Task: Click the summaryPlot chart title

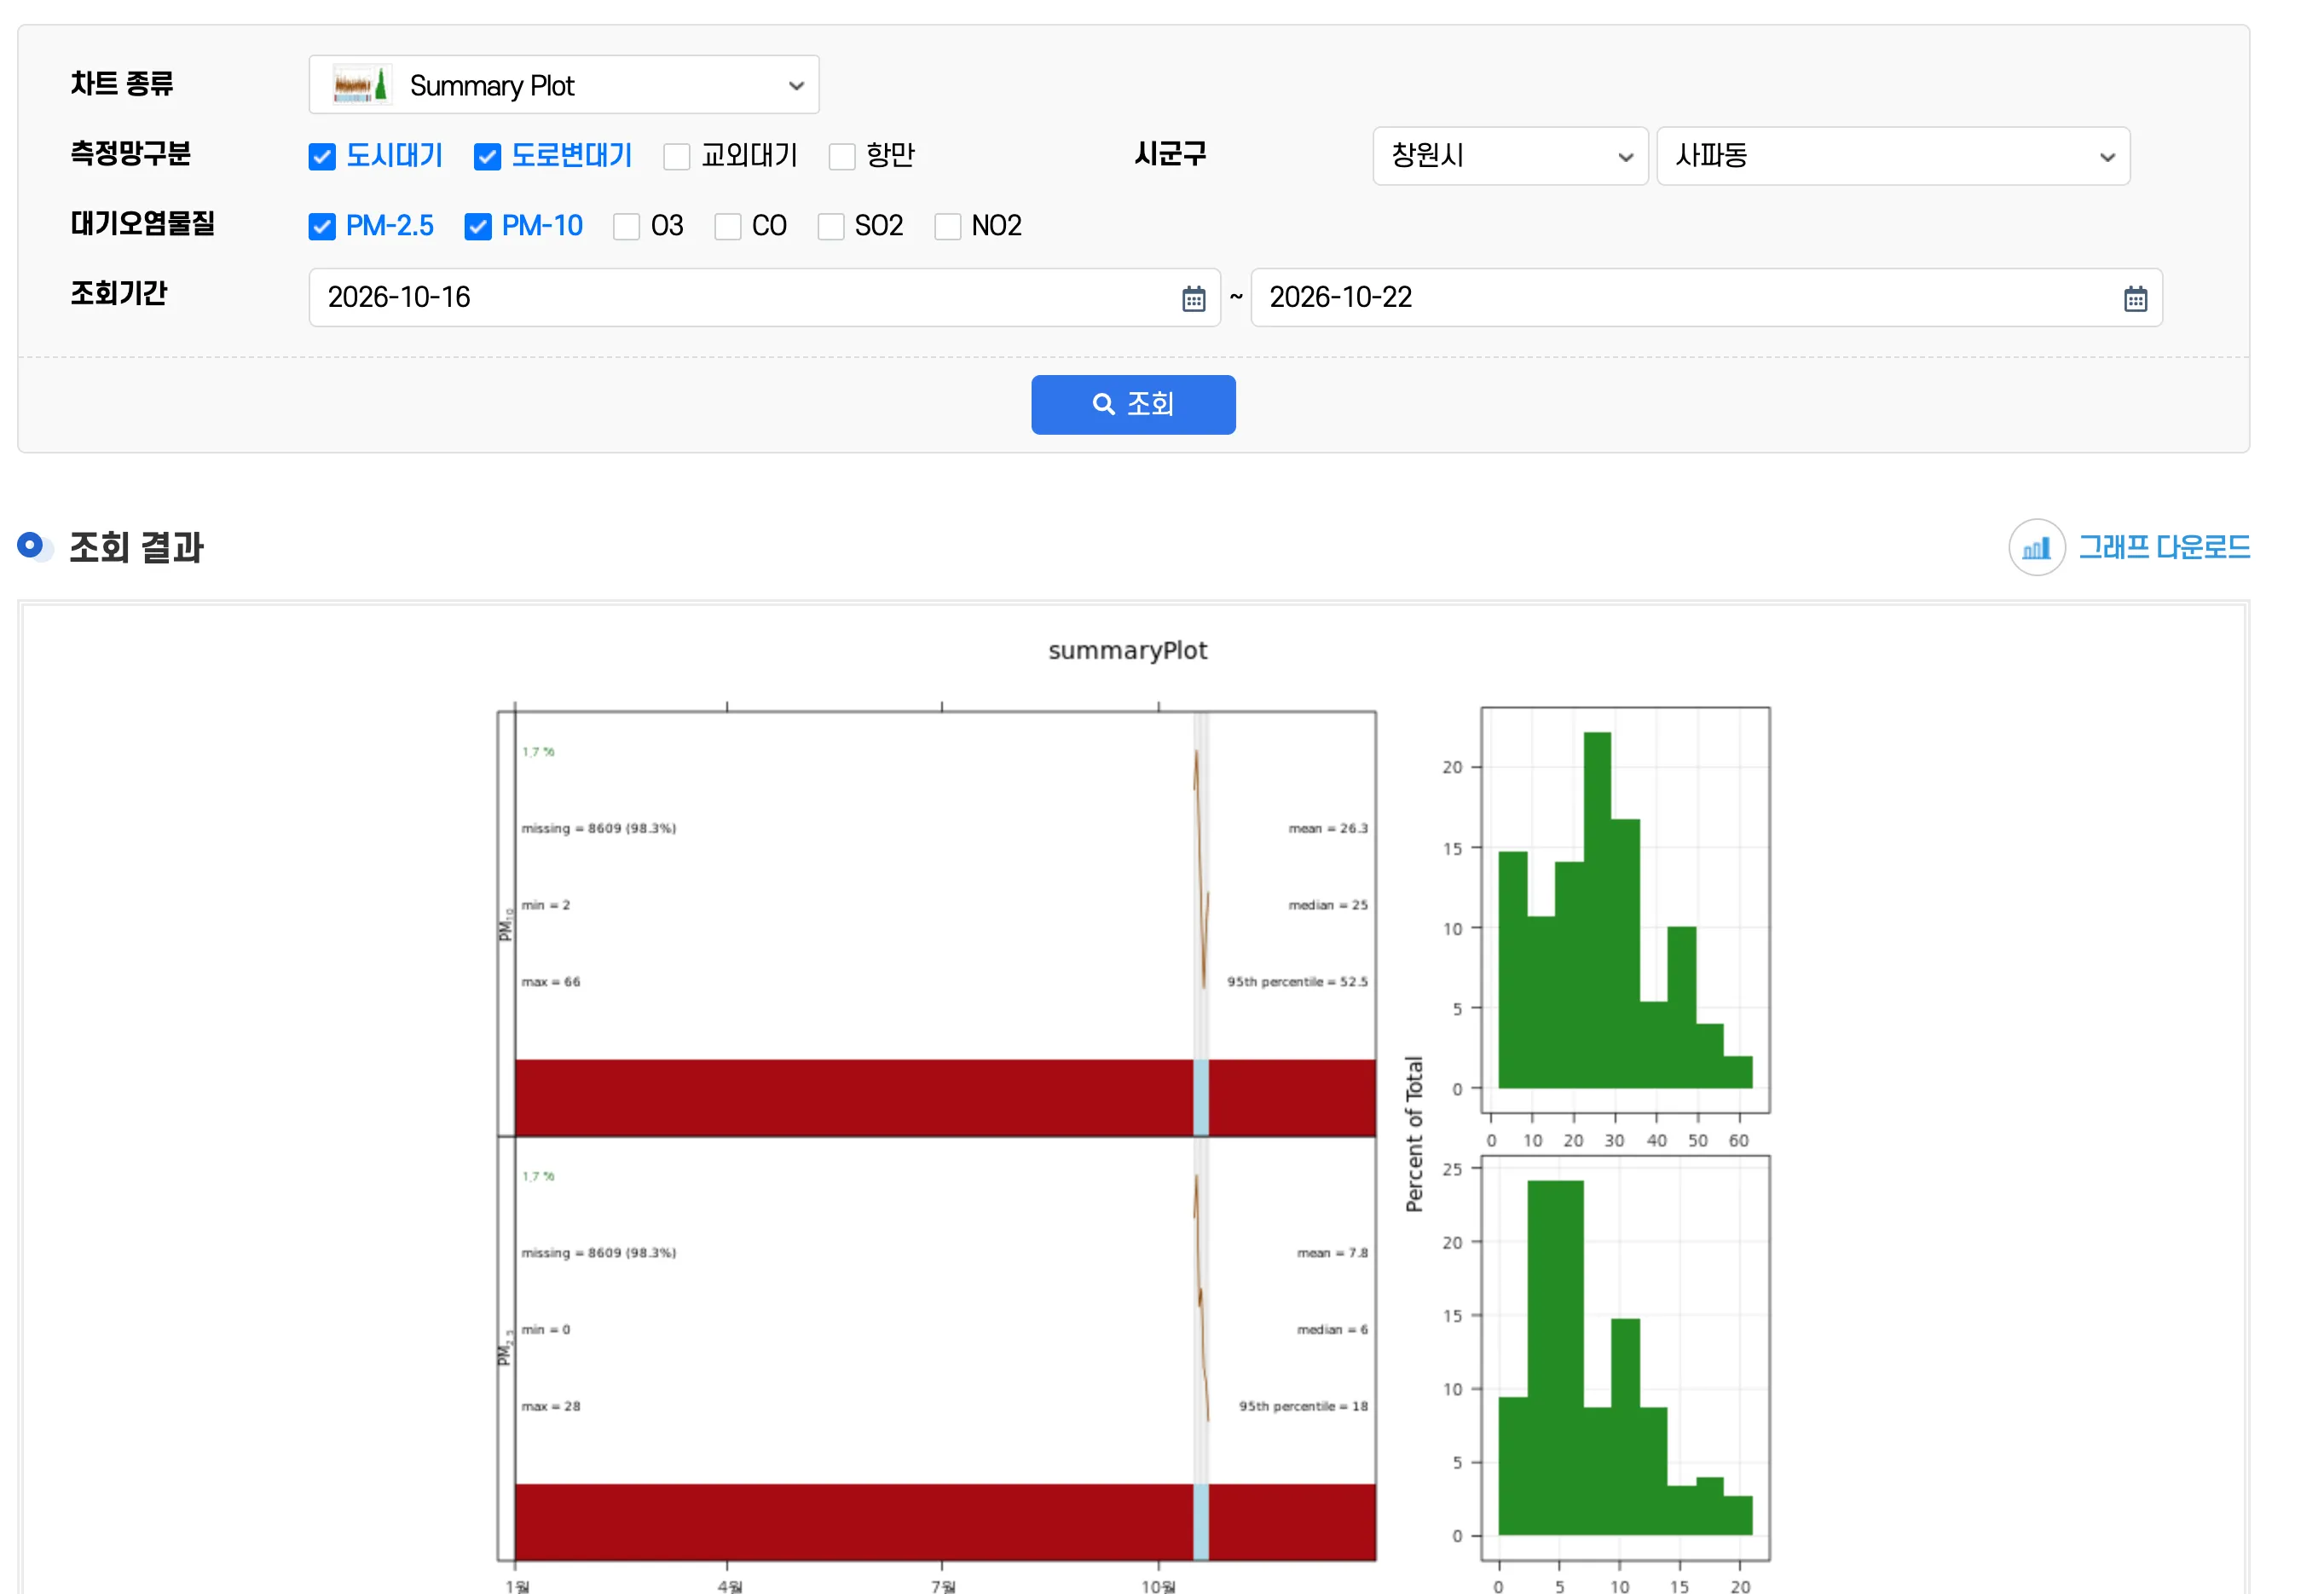Action: tap(1127, 651)
